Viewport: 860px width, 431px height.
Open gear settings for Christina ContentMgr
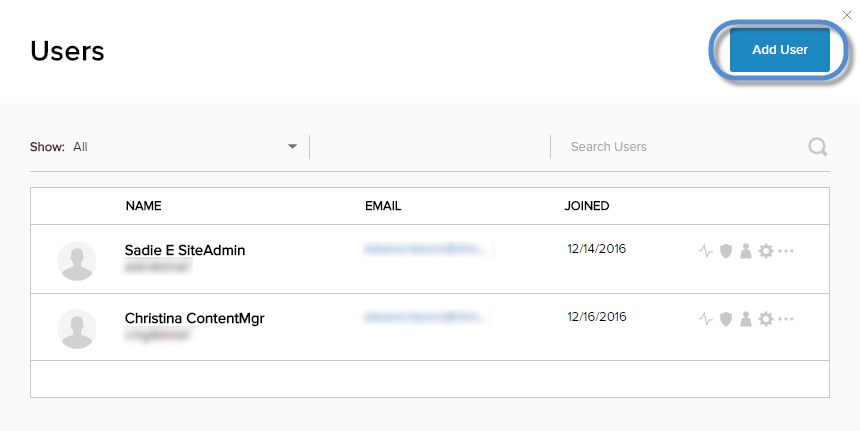(766, 319)
